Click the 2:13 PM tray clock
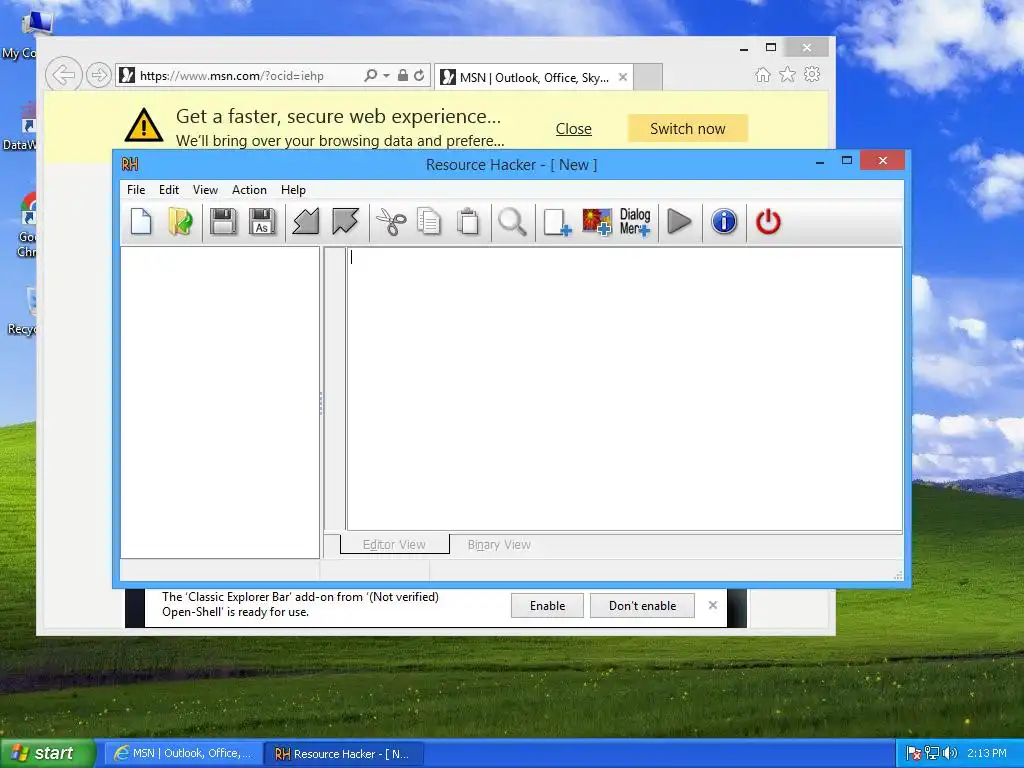 tap(987, 753)
